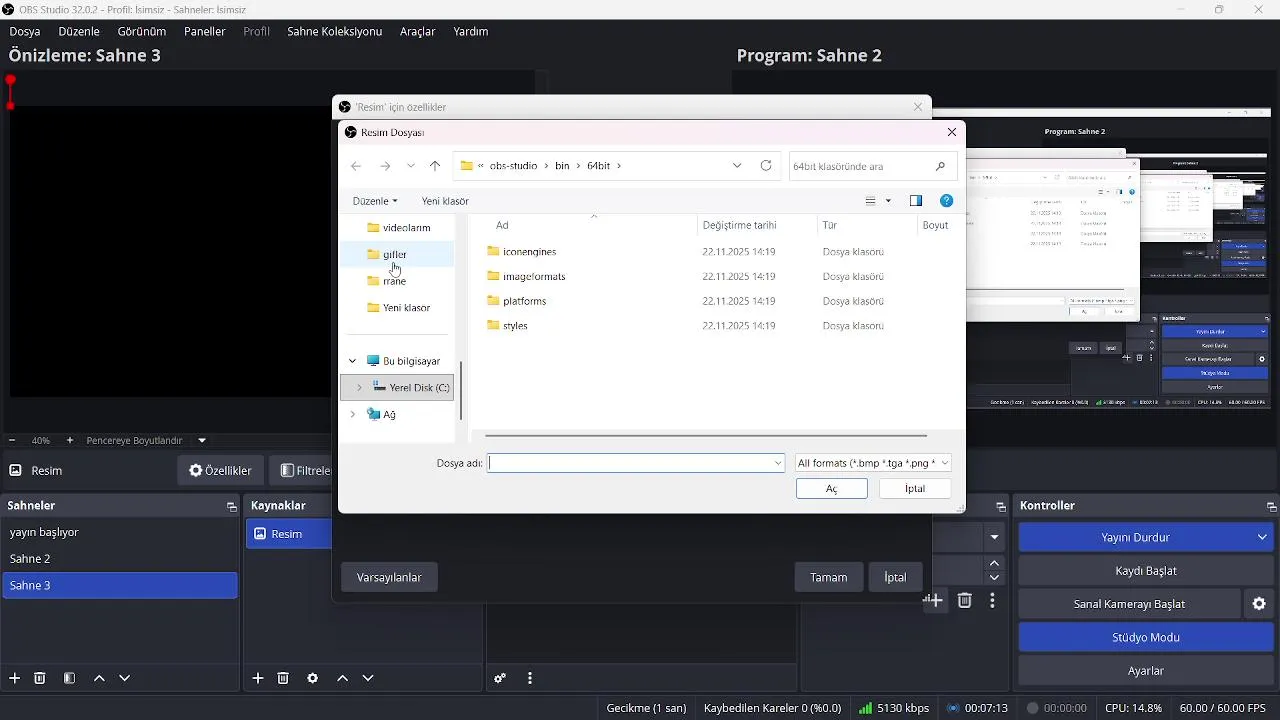Move source down in Kaynaklar

coord(368,678)
